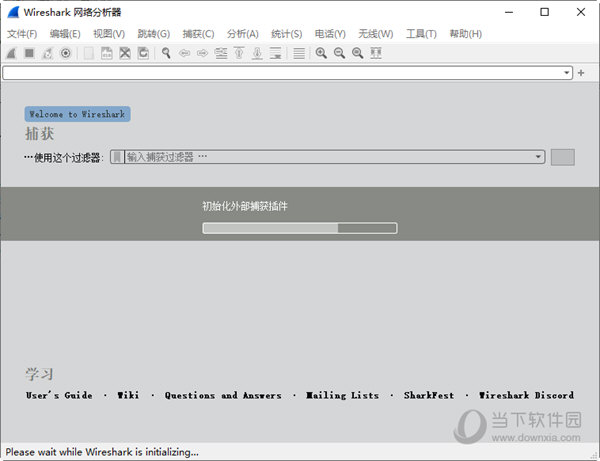Viewport: 600px width, 461px height.
Task: Minimize the Wireshark window
Action: 509,12
